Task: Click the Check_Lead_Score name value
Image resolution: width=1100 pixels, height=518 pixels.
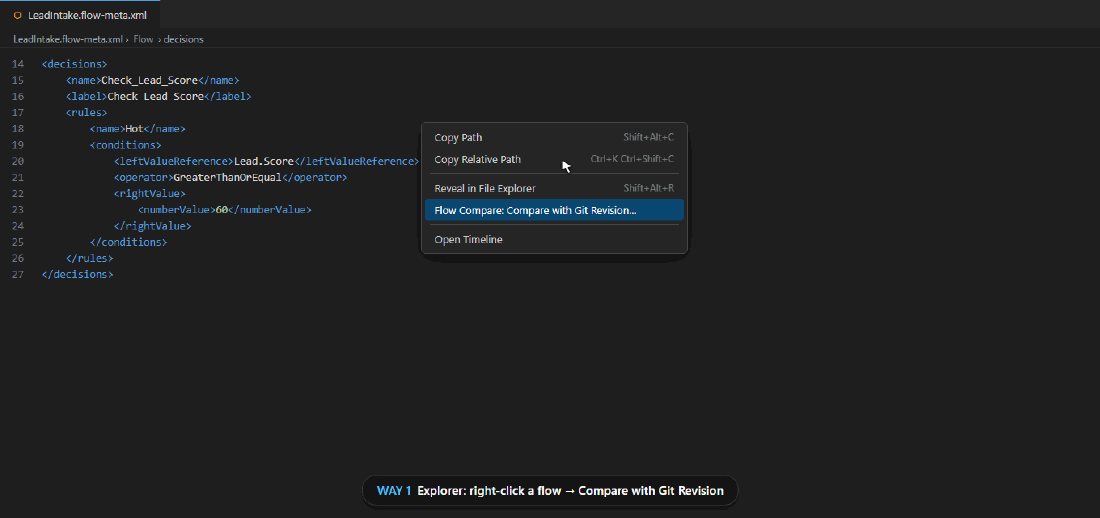Action: click(149, 80)
